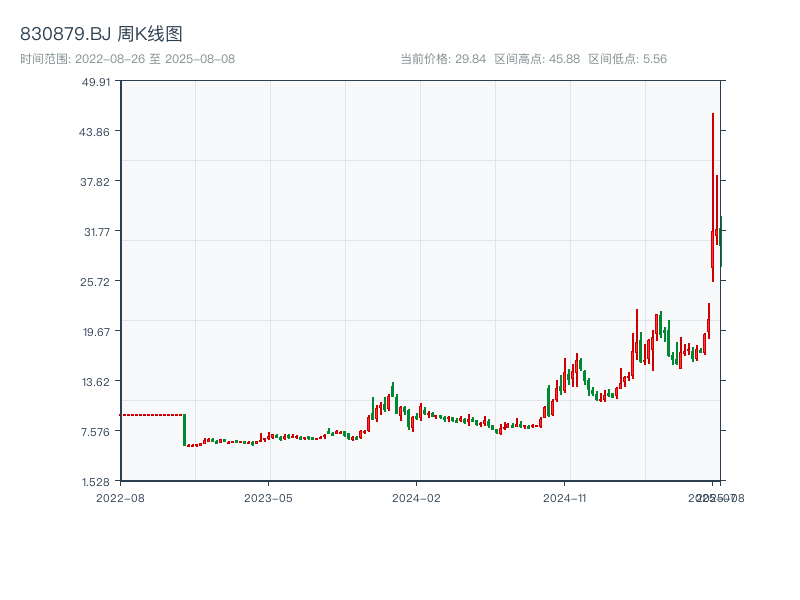This screenshot has height=600, width=800.
Task: Click the y-axis label 37.82
Action: pos(95,182)
